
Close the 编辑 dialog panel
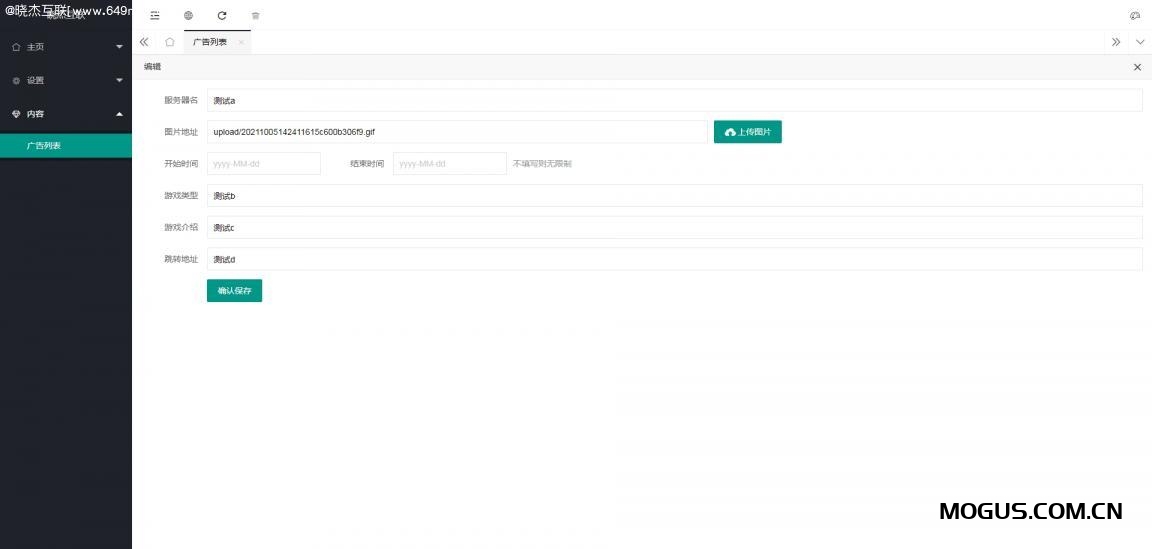coord(1137,67)
